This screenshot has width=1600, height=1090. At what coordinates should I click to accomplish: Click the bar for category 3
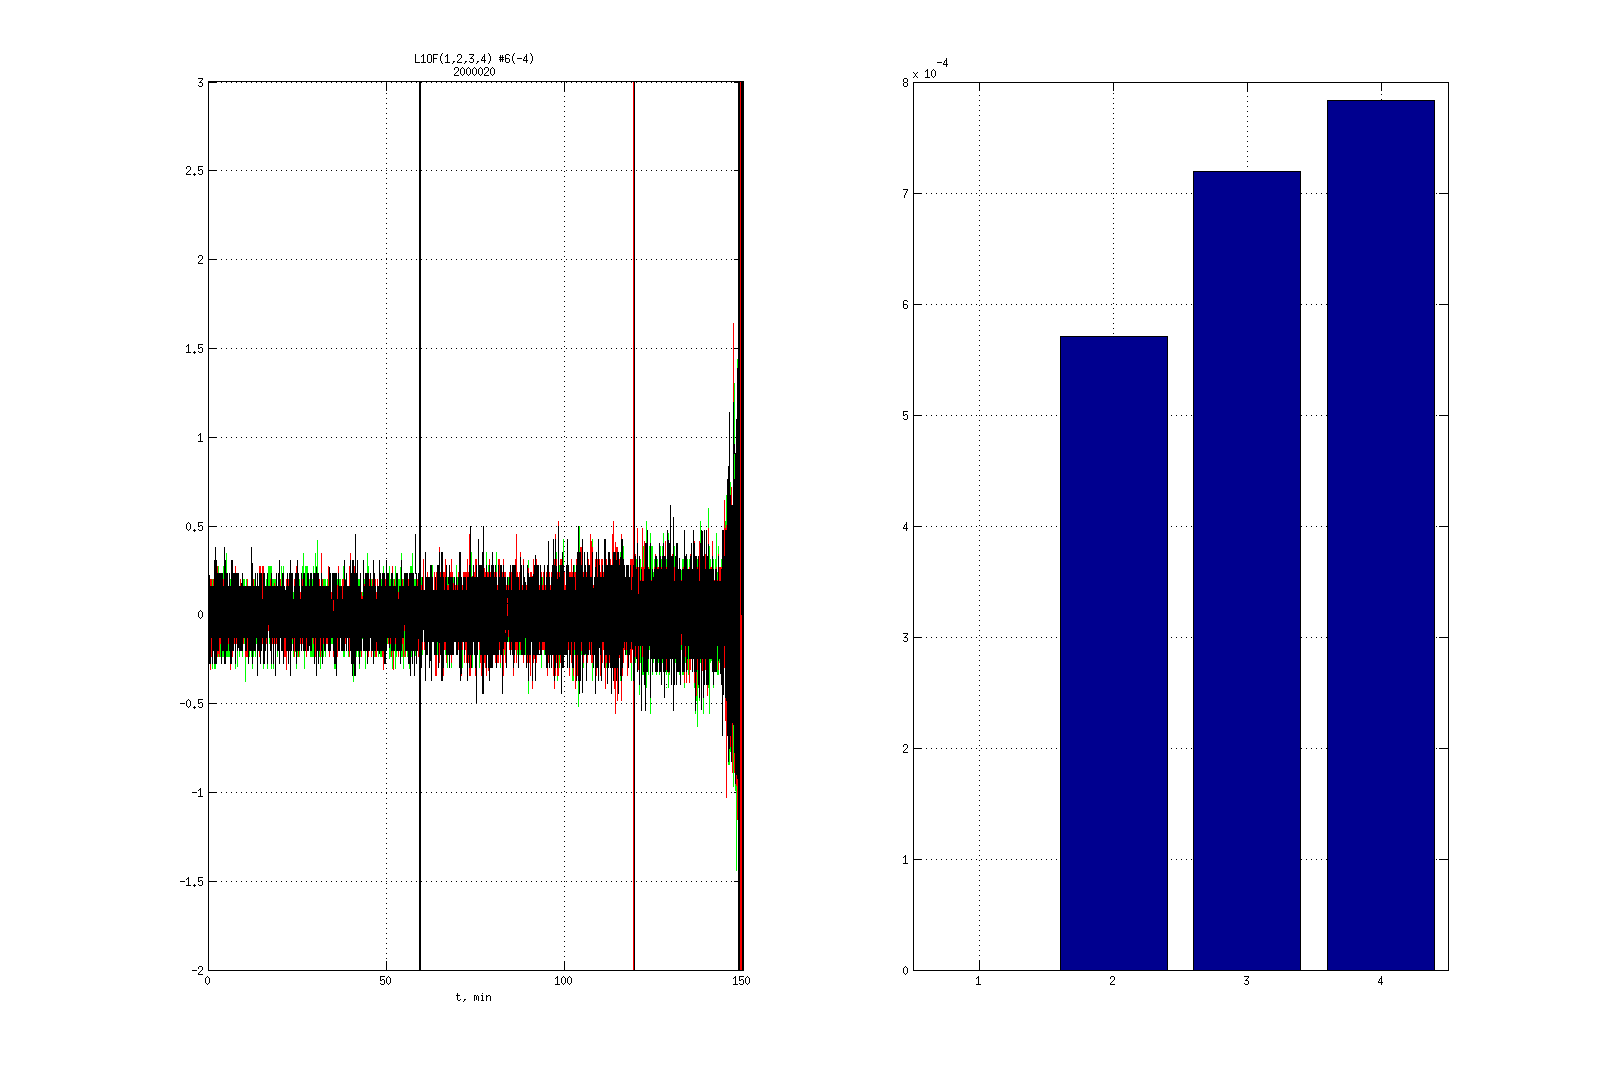pyautogui.click(x=1246, y=570)
